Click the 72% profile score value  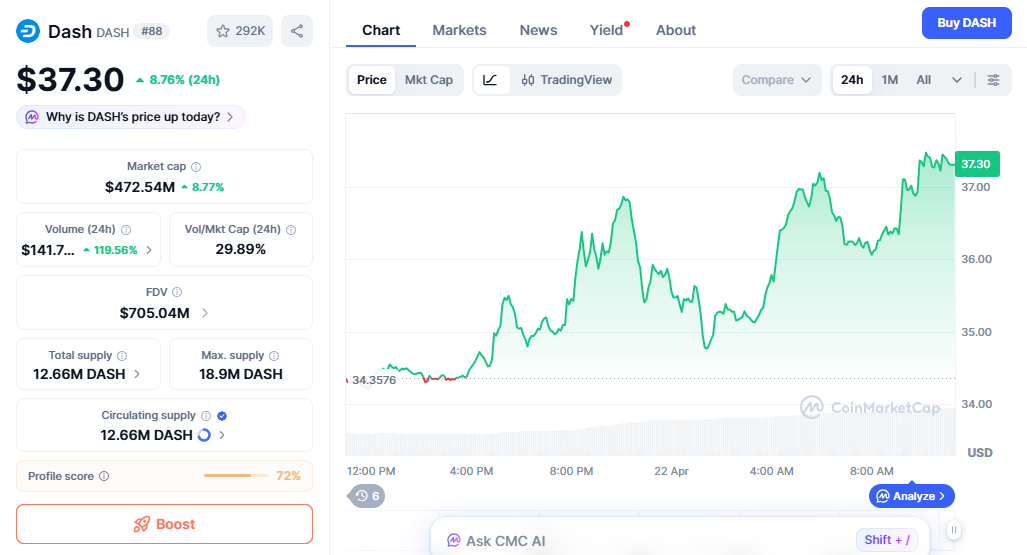[x=288, y=476]
